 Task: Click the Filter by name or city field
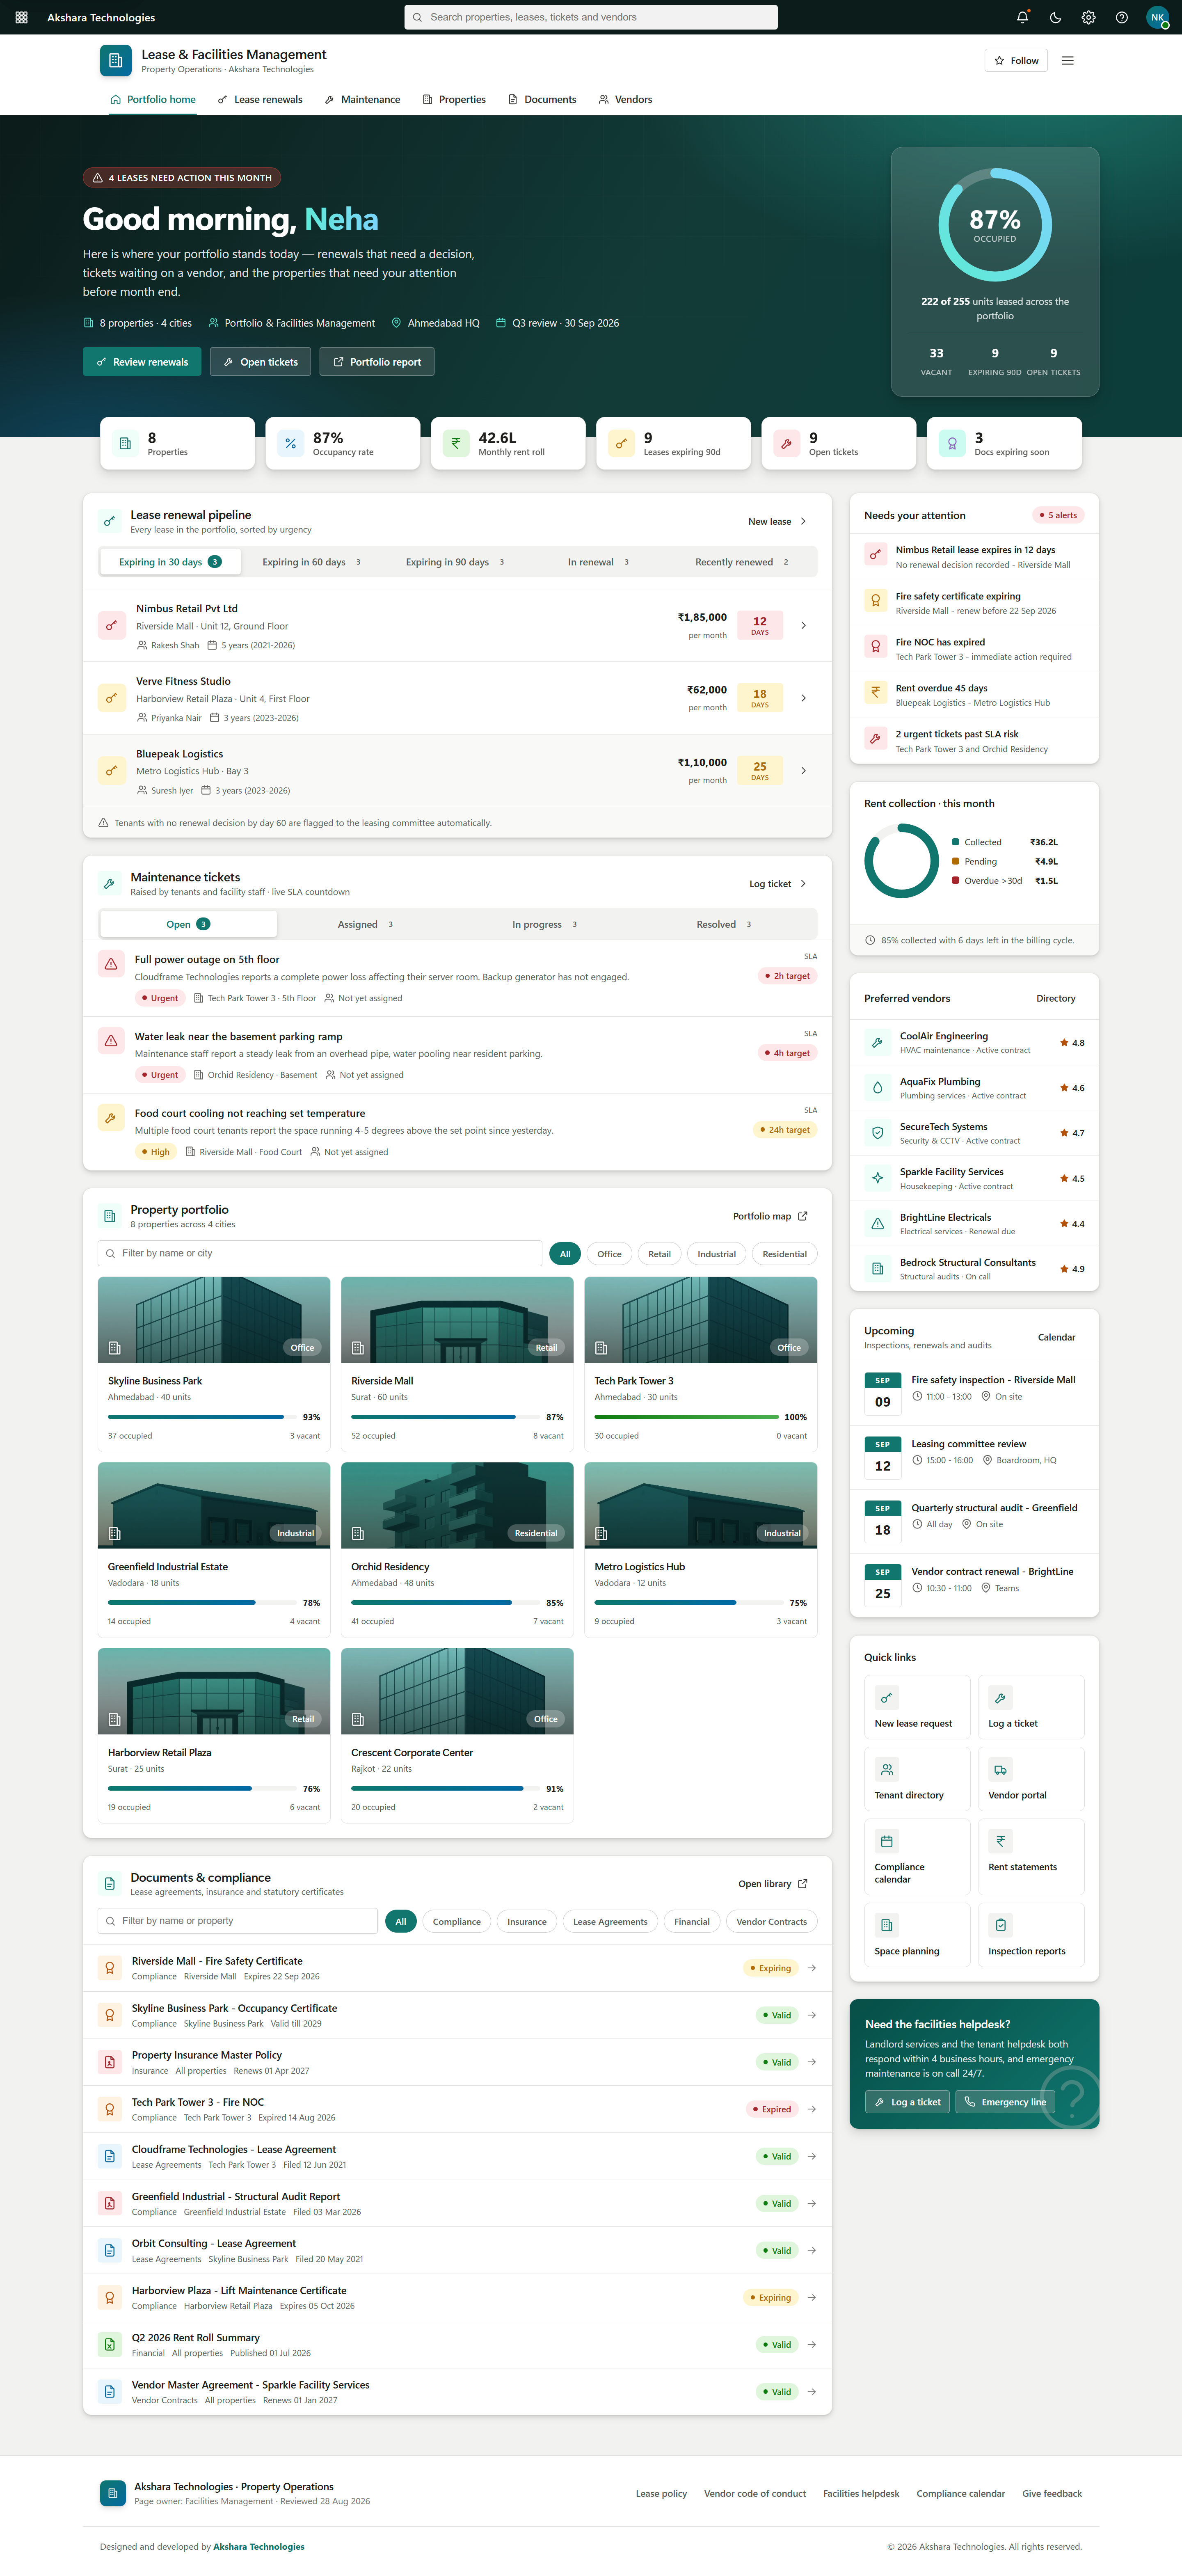(320, 1254)
